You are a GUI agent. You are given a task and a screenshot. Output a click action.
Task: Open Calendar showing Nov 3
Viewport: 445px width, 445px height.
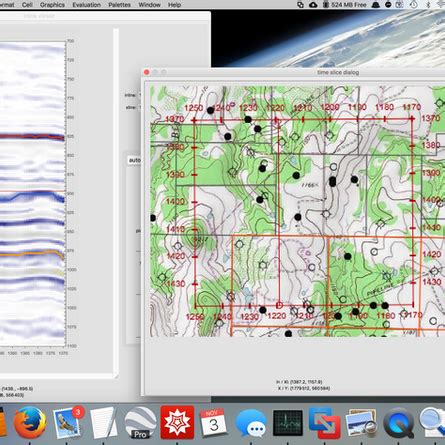(213, 422)
